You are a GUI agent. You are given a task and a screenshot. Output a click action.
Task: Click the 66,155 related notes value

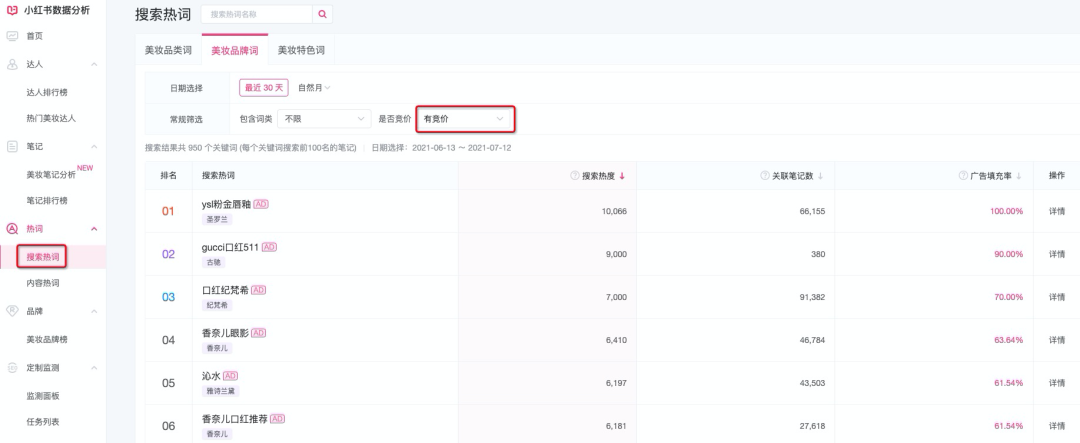(x=812, y=211)
